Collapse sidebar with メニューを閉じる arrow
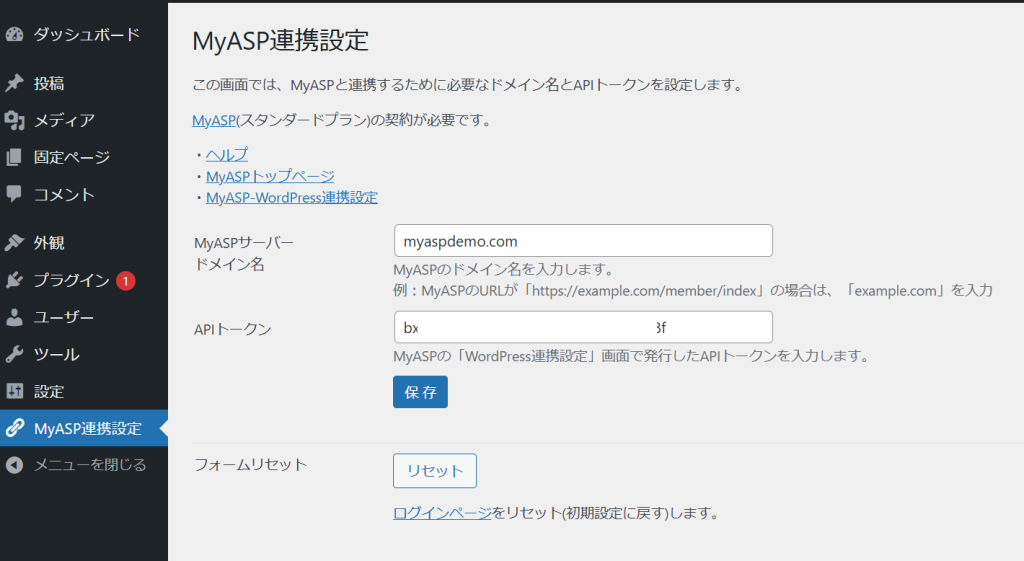Screen dimensions: 1024x561 point(14,465)
